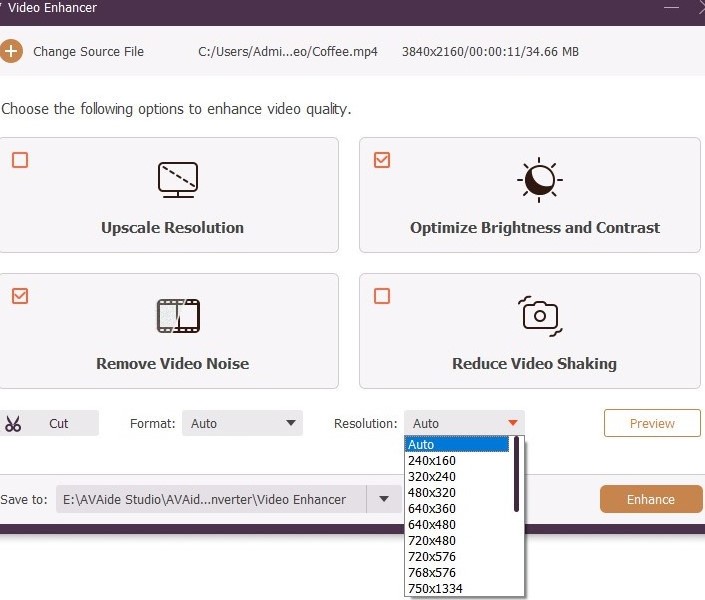Click the brightness and contrast sun icon
The height and width of the screenshot is (600, 705).
539,180
